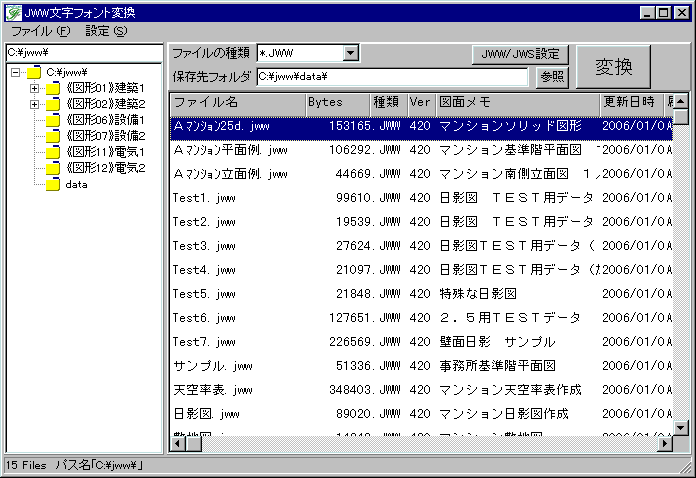
Task: Select the 《図形12》電気2 folder icon
Action: click(x=53, y=168)
